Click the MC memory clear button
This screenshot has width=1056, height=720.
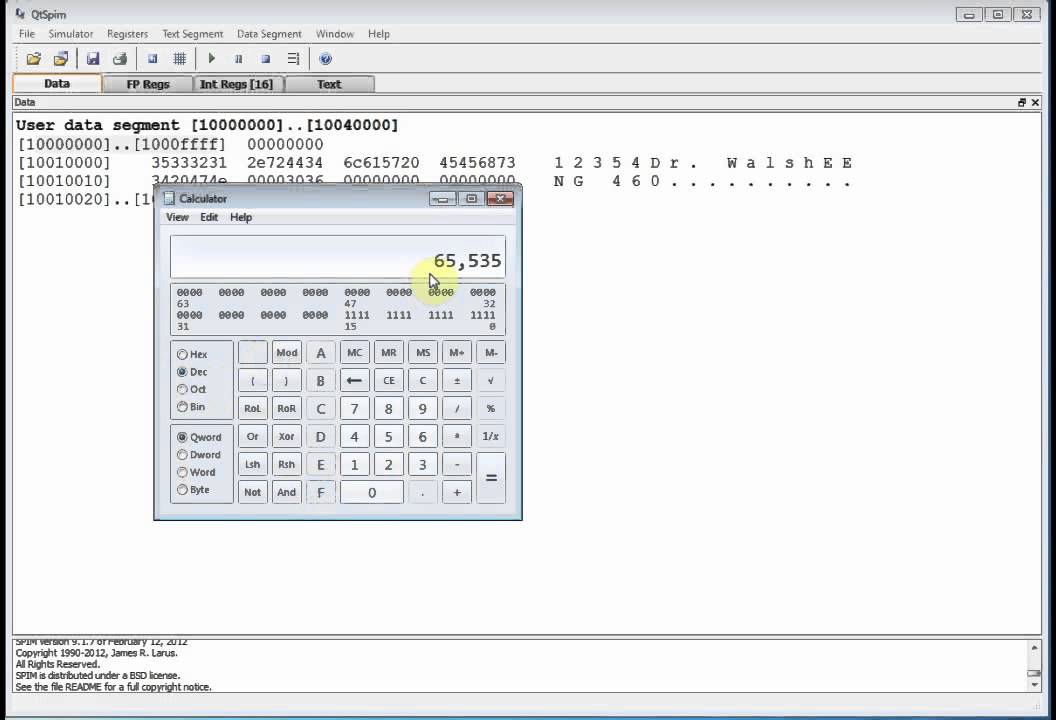tap(354, 352)
